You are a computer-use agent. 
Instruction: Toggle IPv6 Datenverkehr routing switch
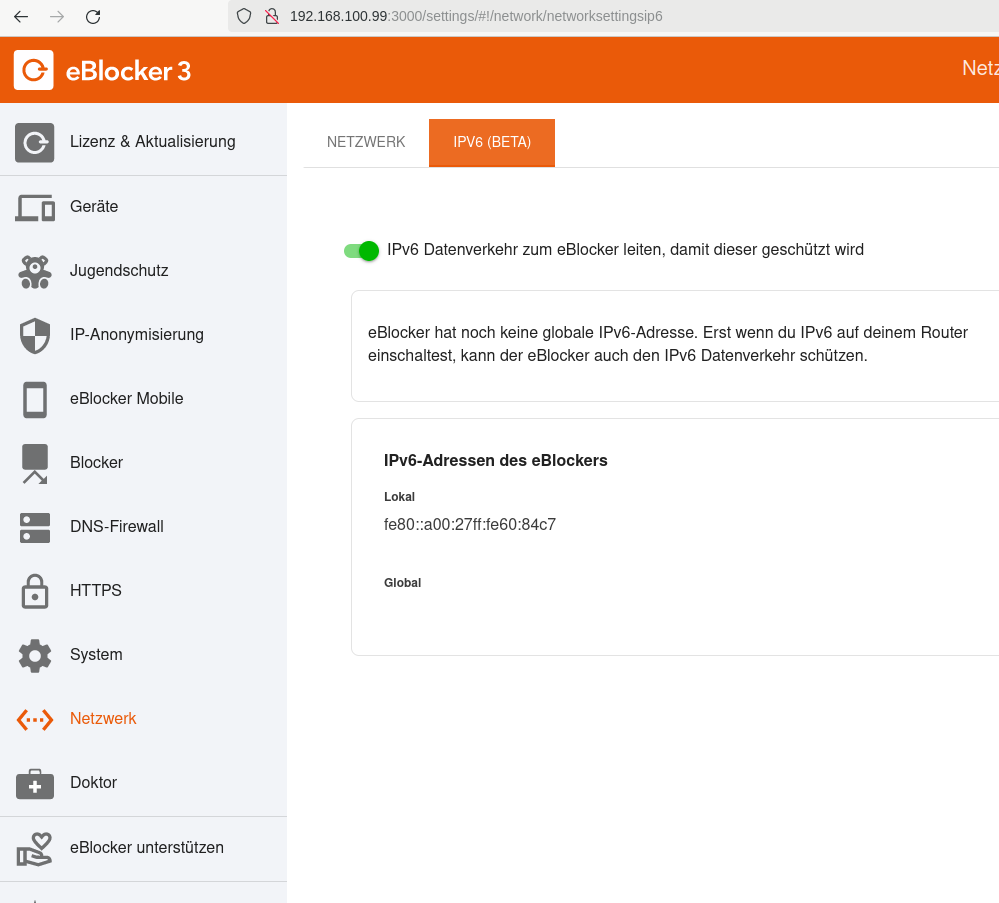(361, 250)
